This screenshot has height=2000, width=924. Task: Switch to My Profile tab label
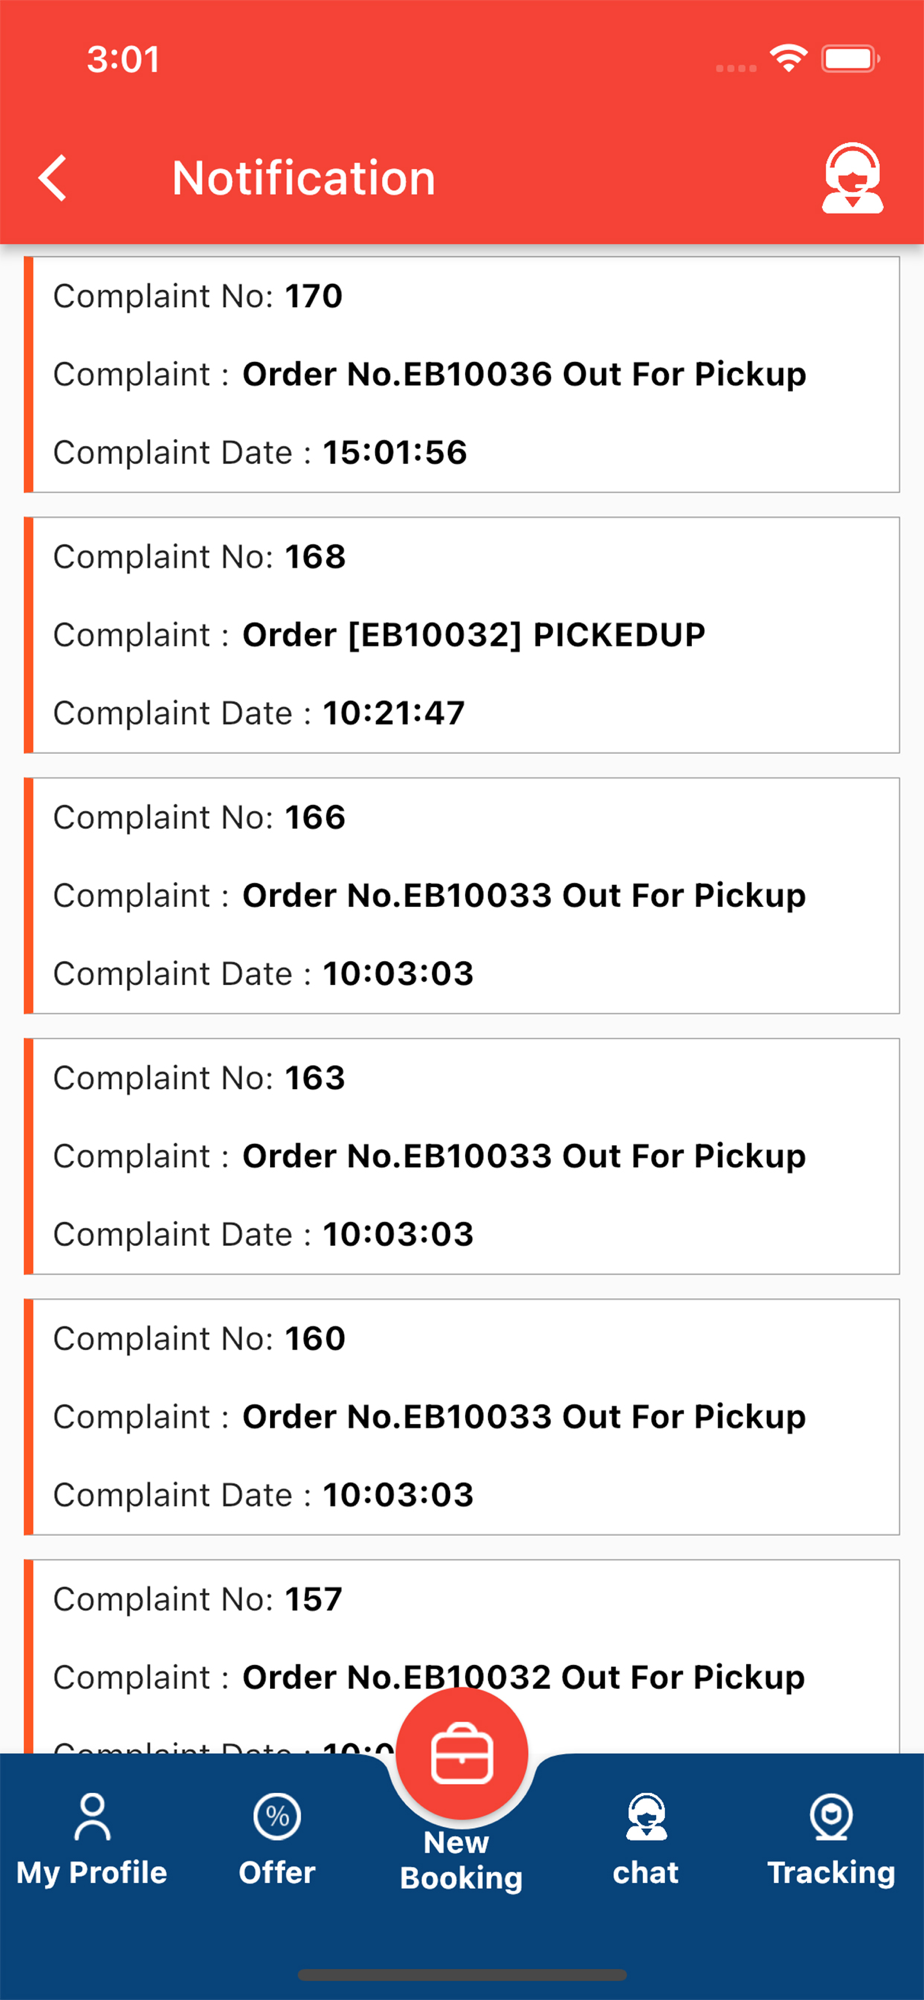pyautogui.click(x=92, y=1872)
